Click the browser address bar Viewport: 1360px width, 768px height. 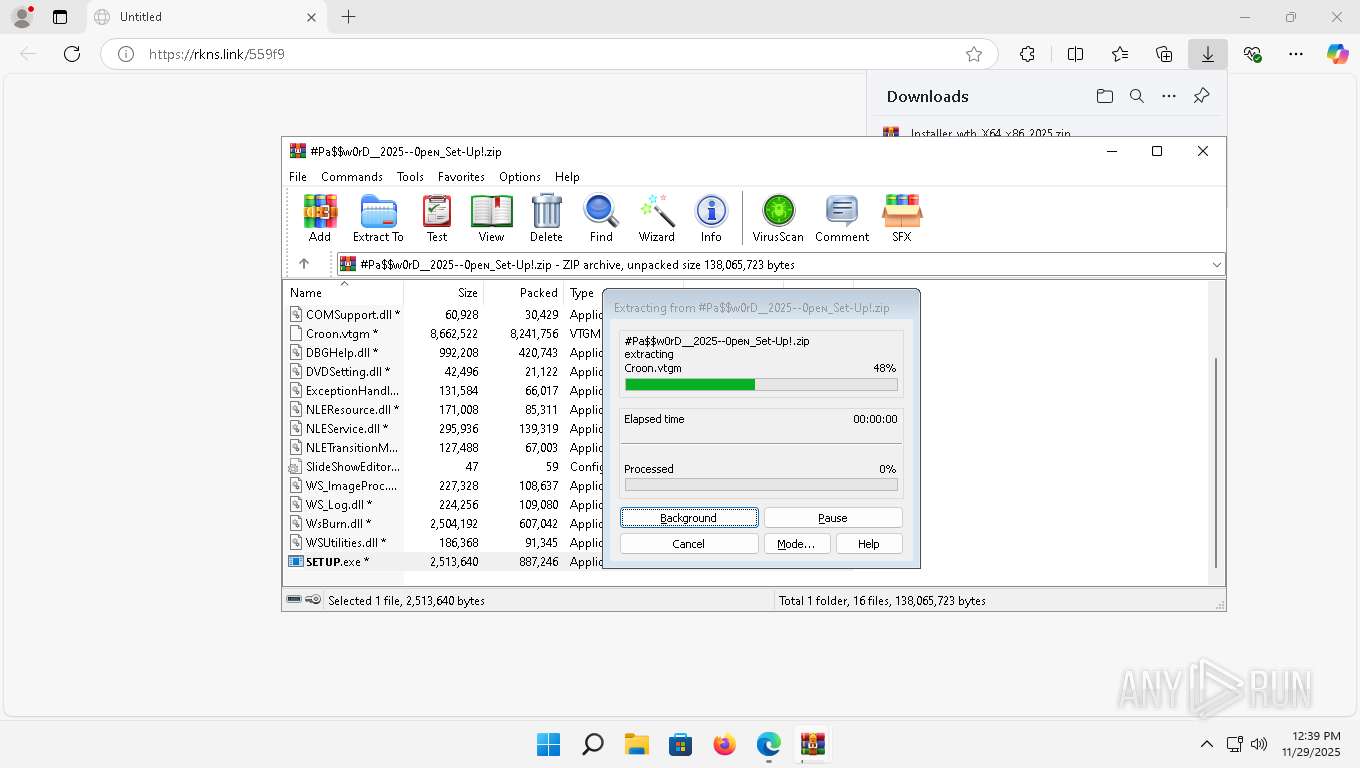tap(548, 54)
